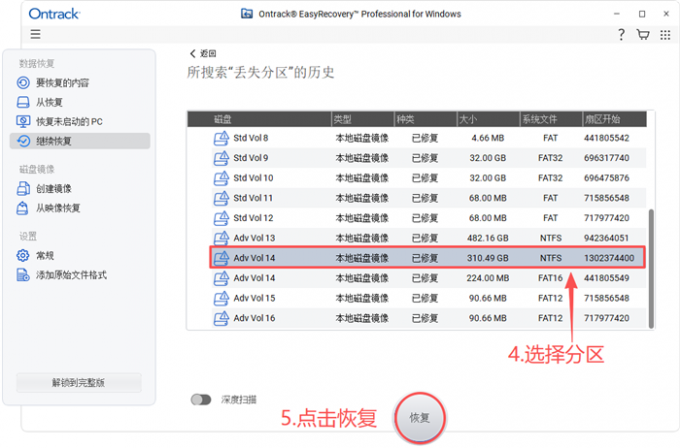680x448 pixels.
Task: Open 常规 settings in the sidebar
Action: [x=45, y=255]
